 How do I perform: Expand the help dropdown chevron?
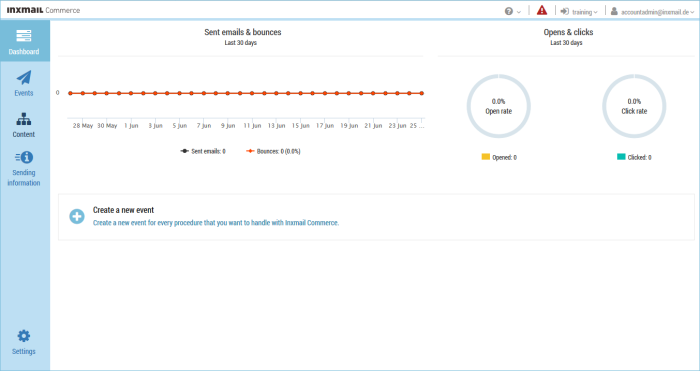coord(519,12)
